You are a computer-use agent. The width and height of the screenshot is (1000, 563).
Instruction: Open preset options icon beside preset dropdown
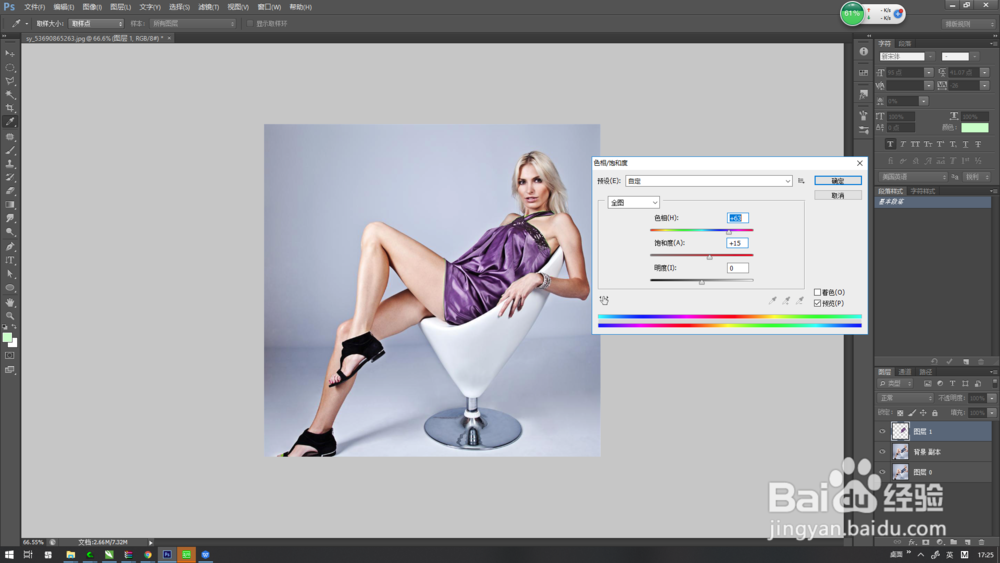(801, 181)
